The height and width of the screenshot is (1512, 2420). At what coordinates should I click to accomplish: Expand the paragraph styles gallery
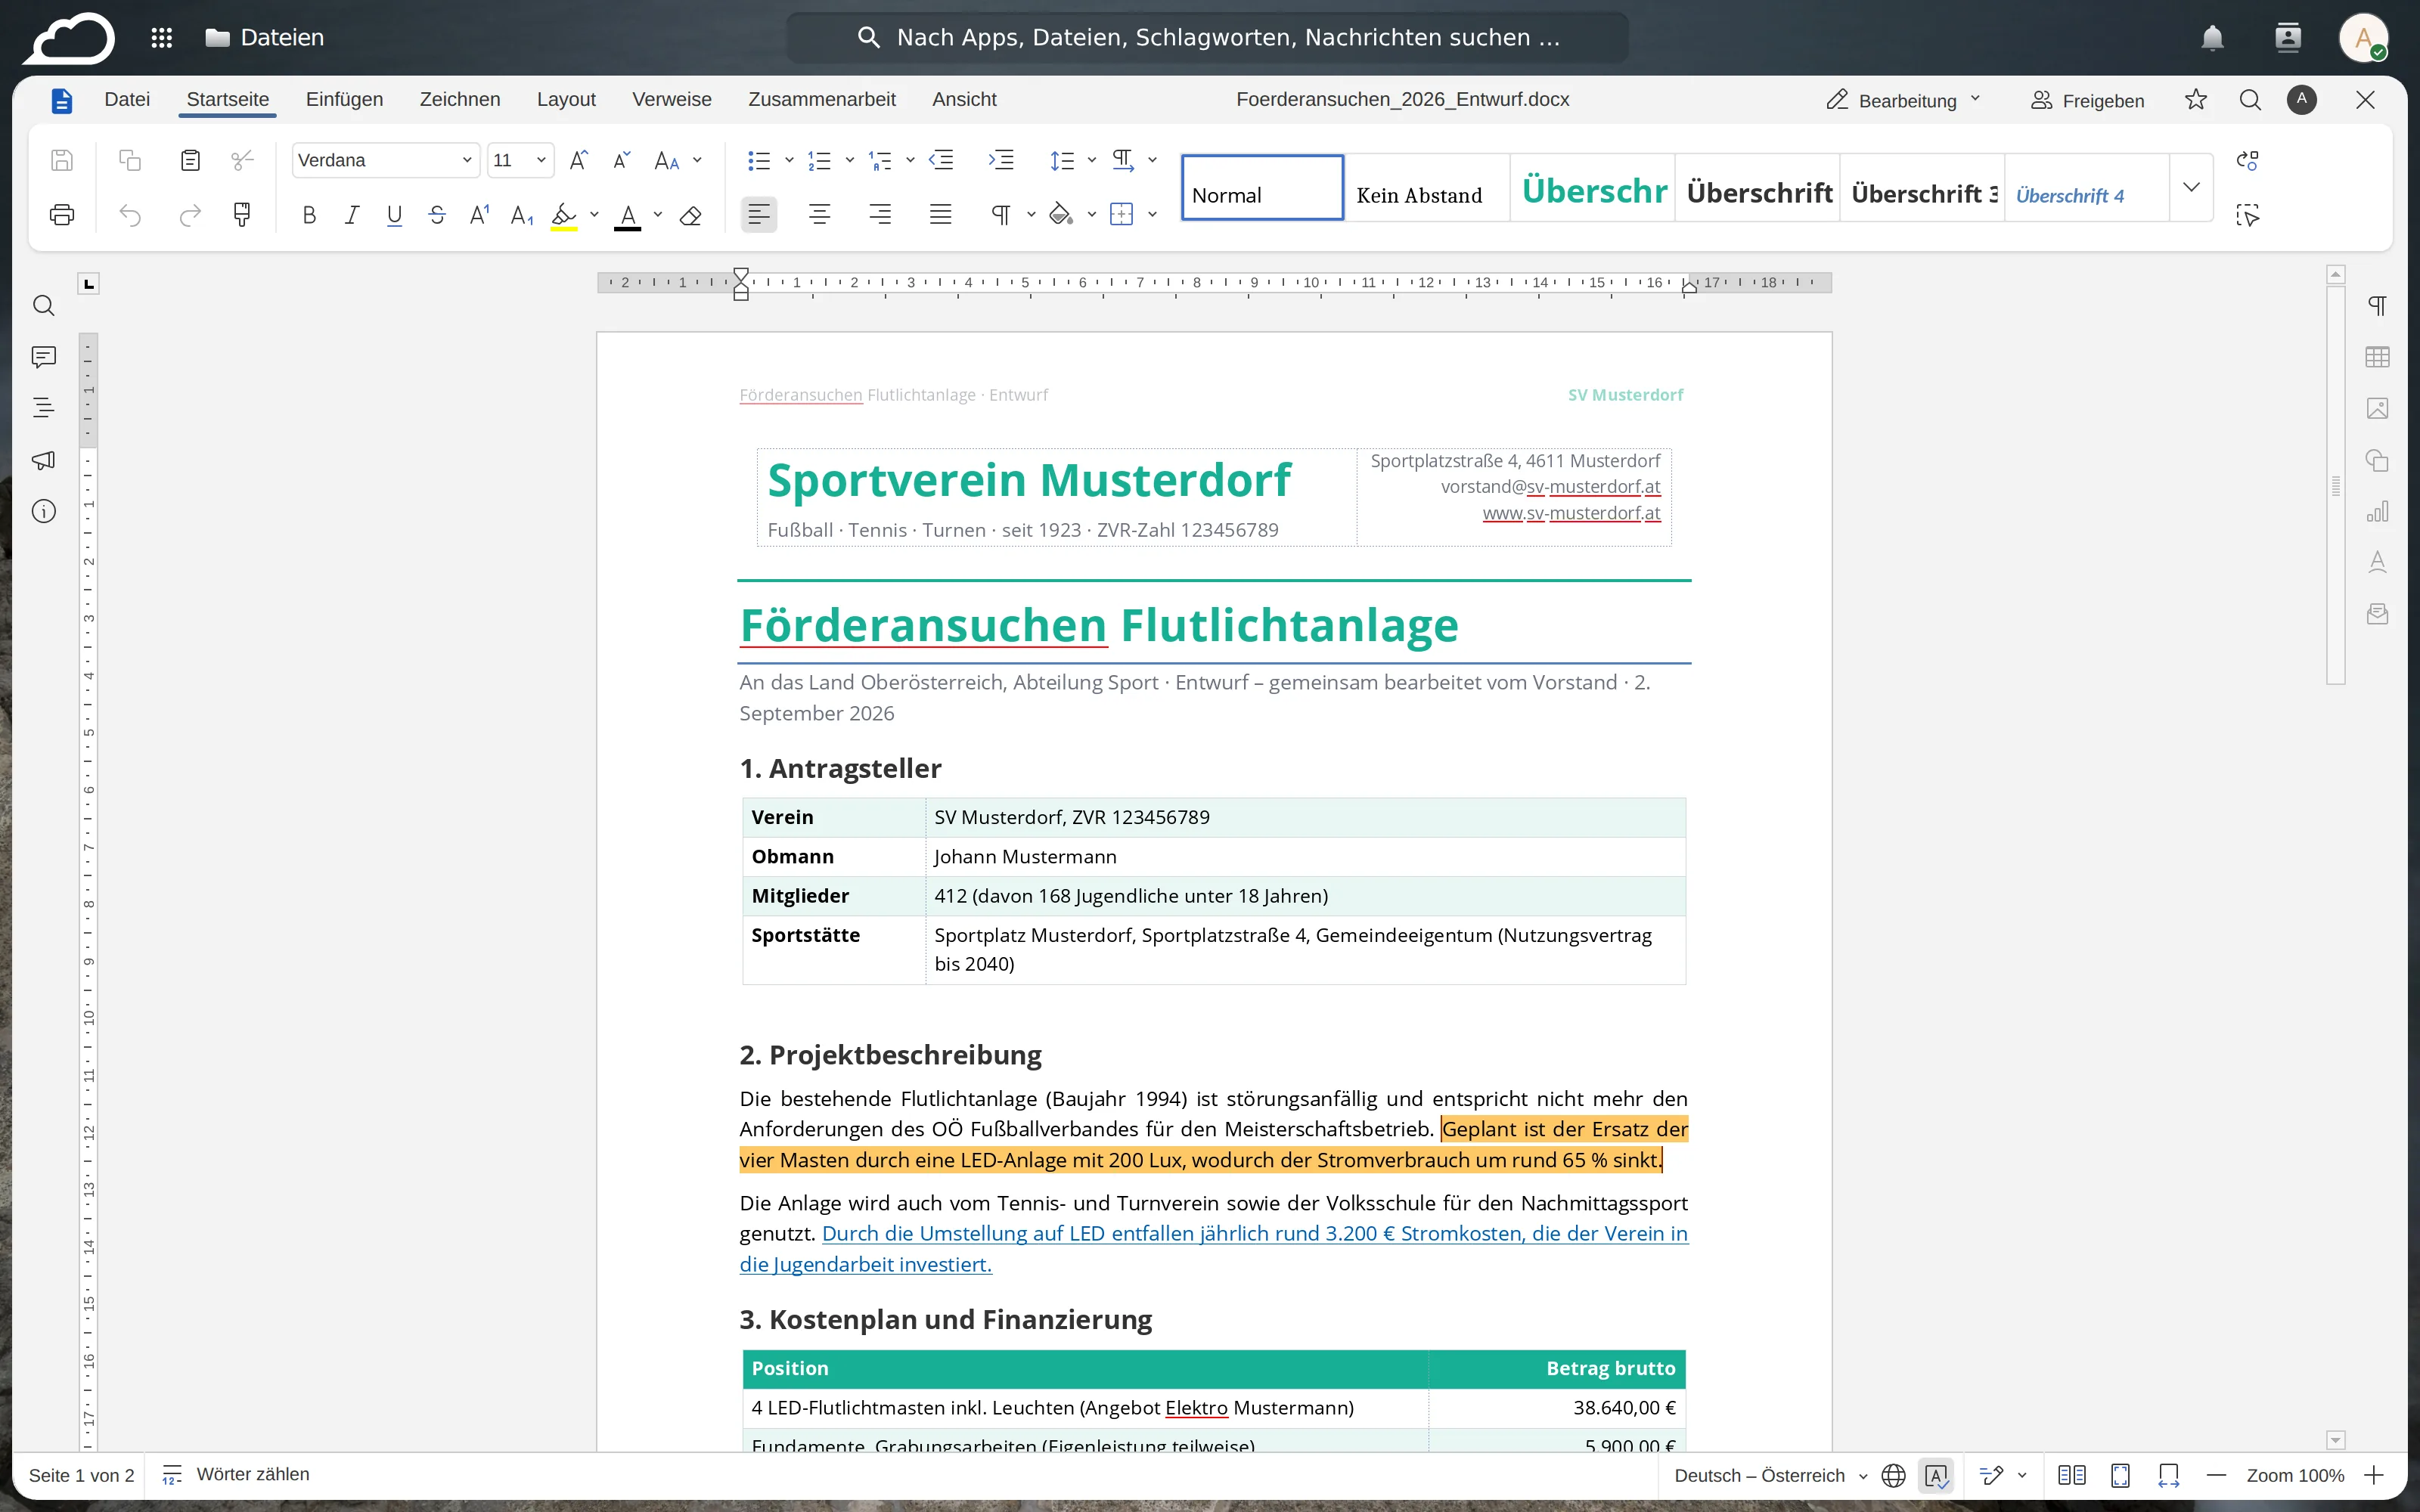click(x=2191, y=187)
